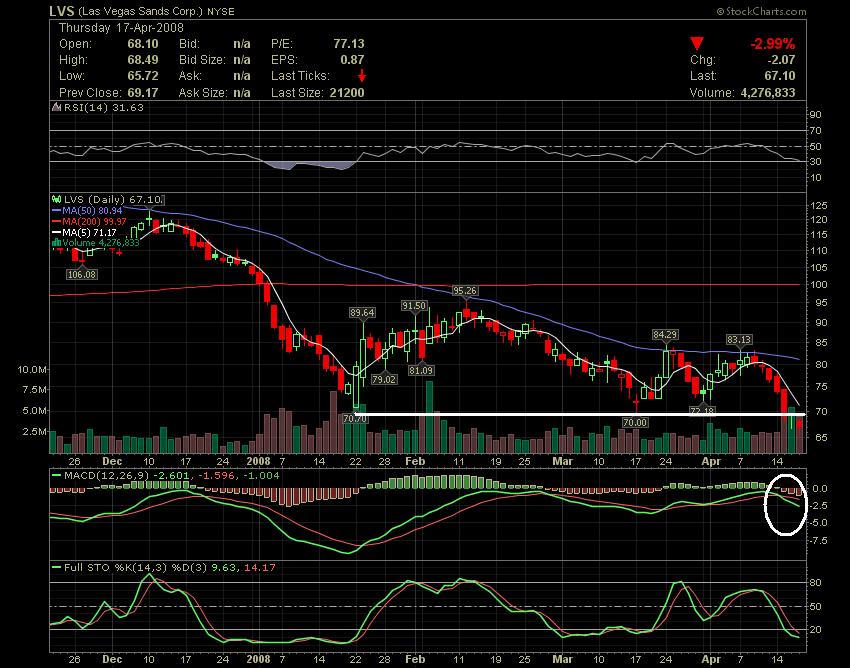This screenshot has height=668, width=850.
Task: Click the volume bars icon in chart legend
Action: (x=56, y=243)
